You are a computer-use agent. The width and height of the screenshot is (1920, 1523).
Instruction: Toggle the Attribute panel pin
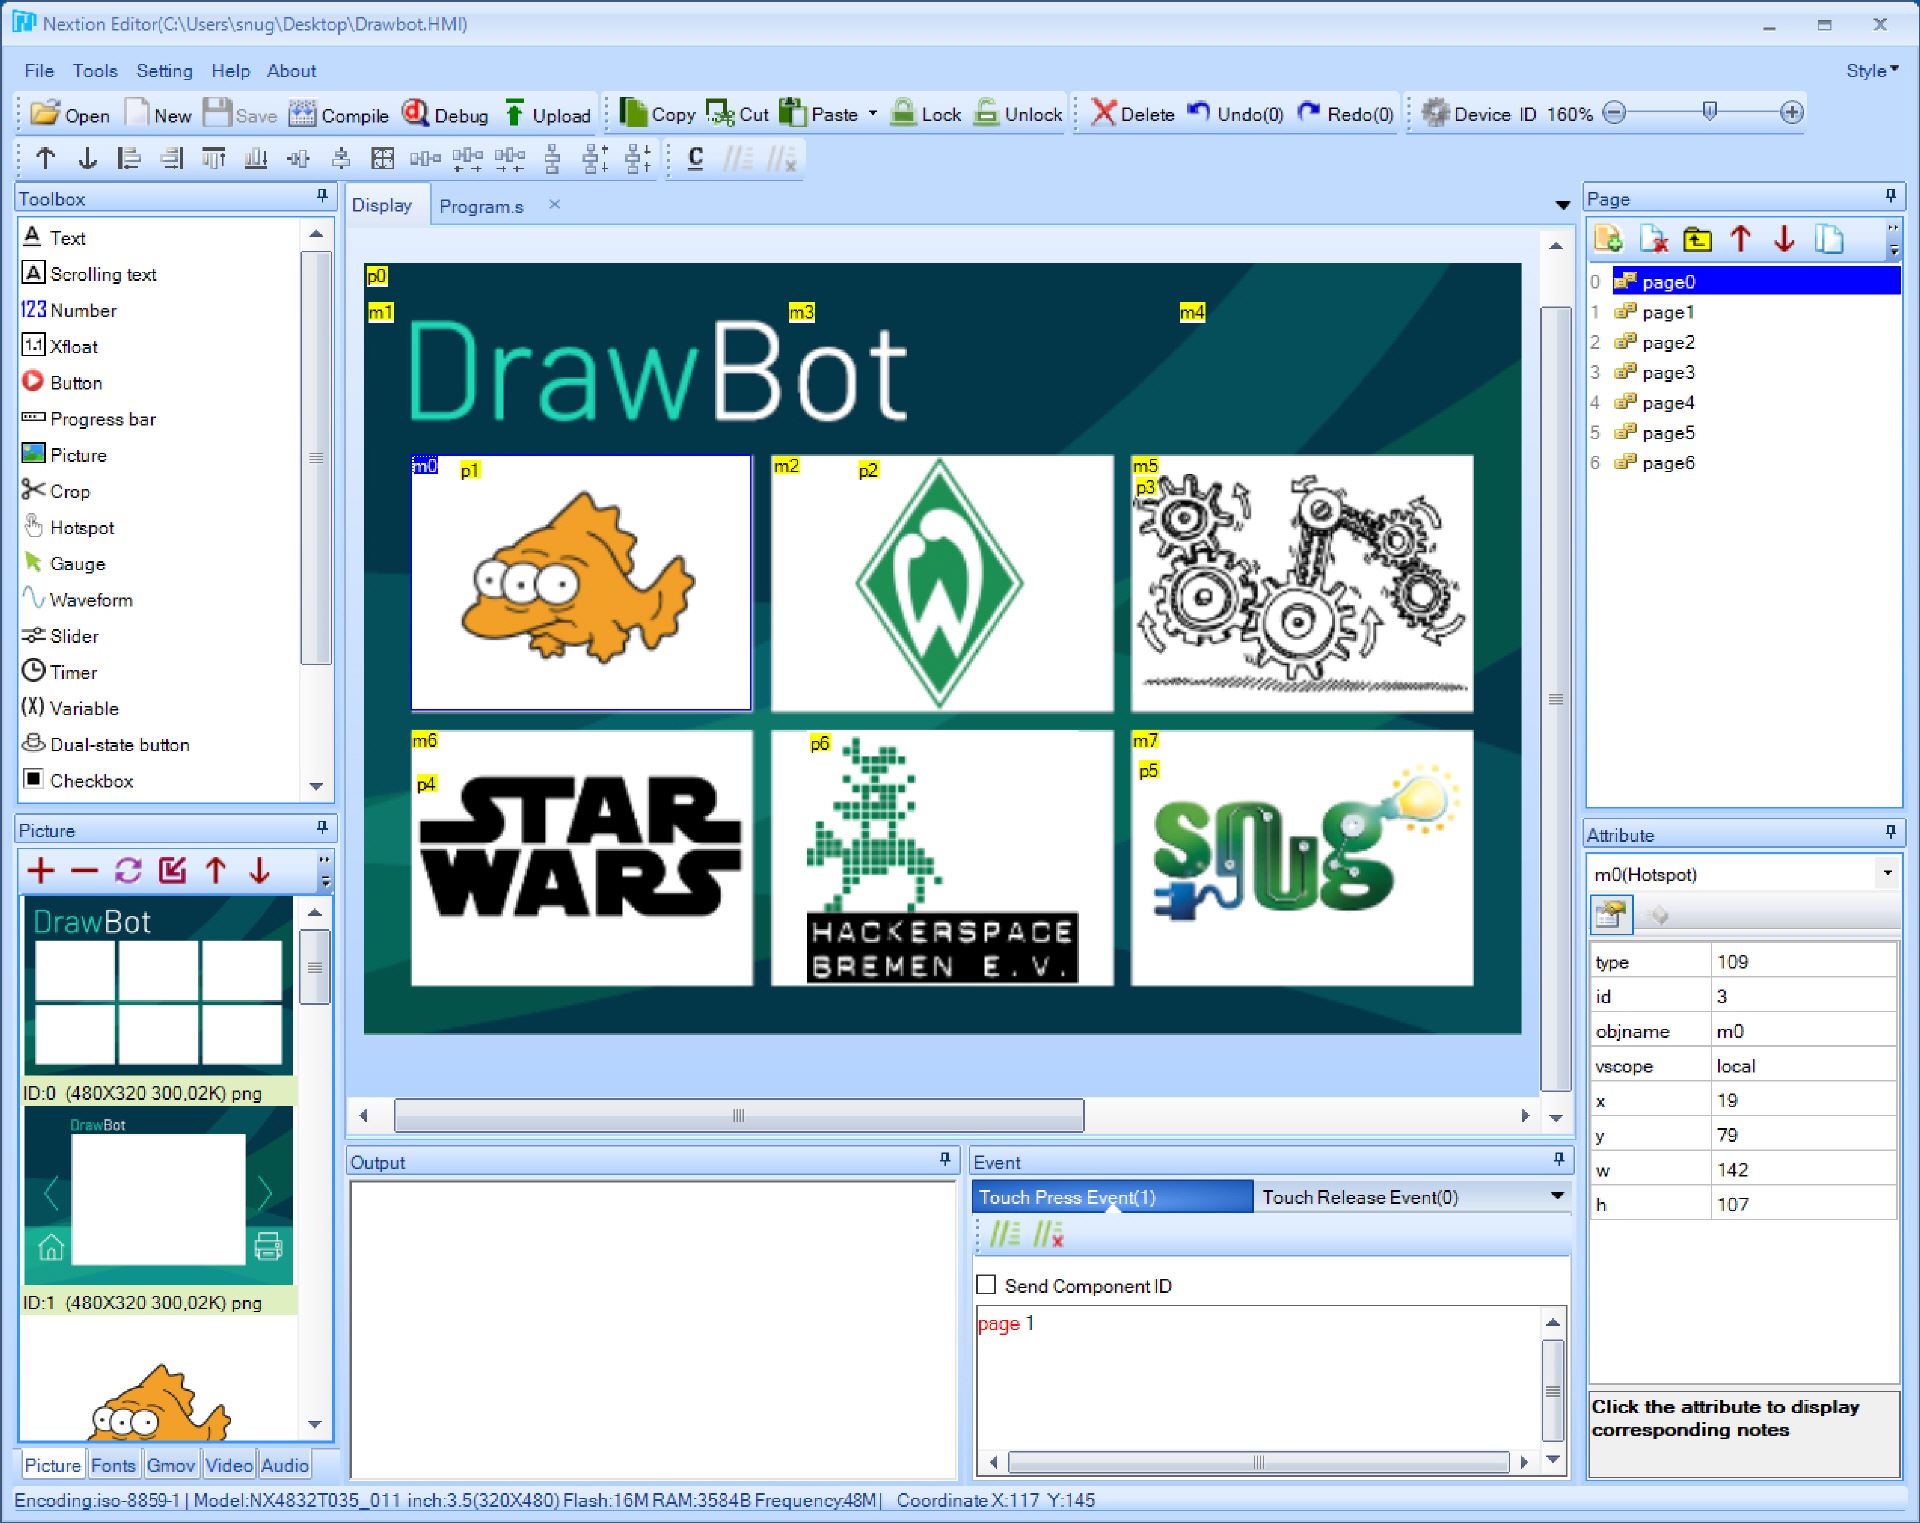click(x=1890, y=832)
